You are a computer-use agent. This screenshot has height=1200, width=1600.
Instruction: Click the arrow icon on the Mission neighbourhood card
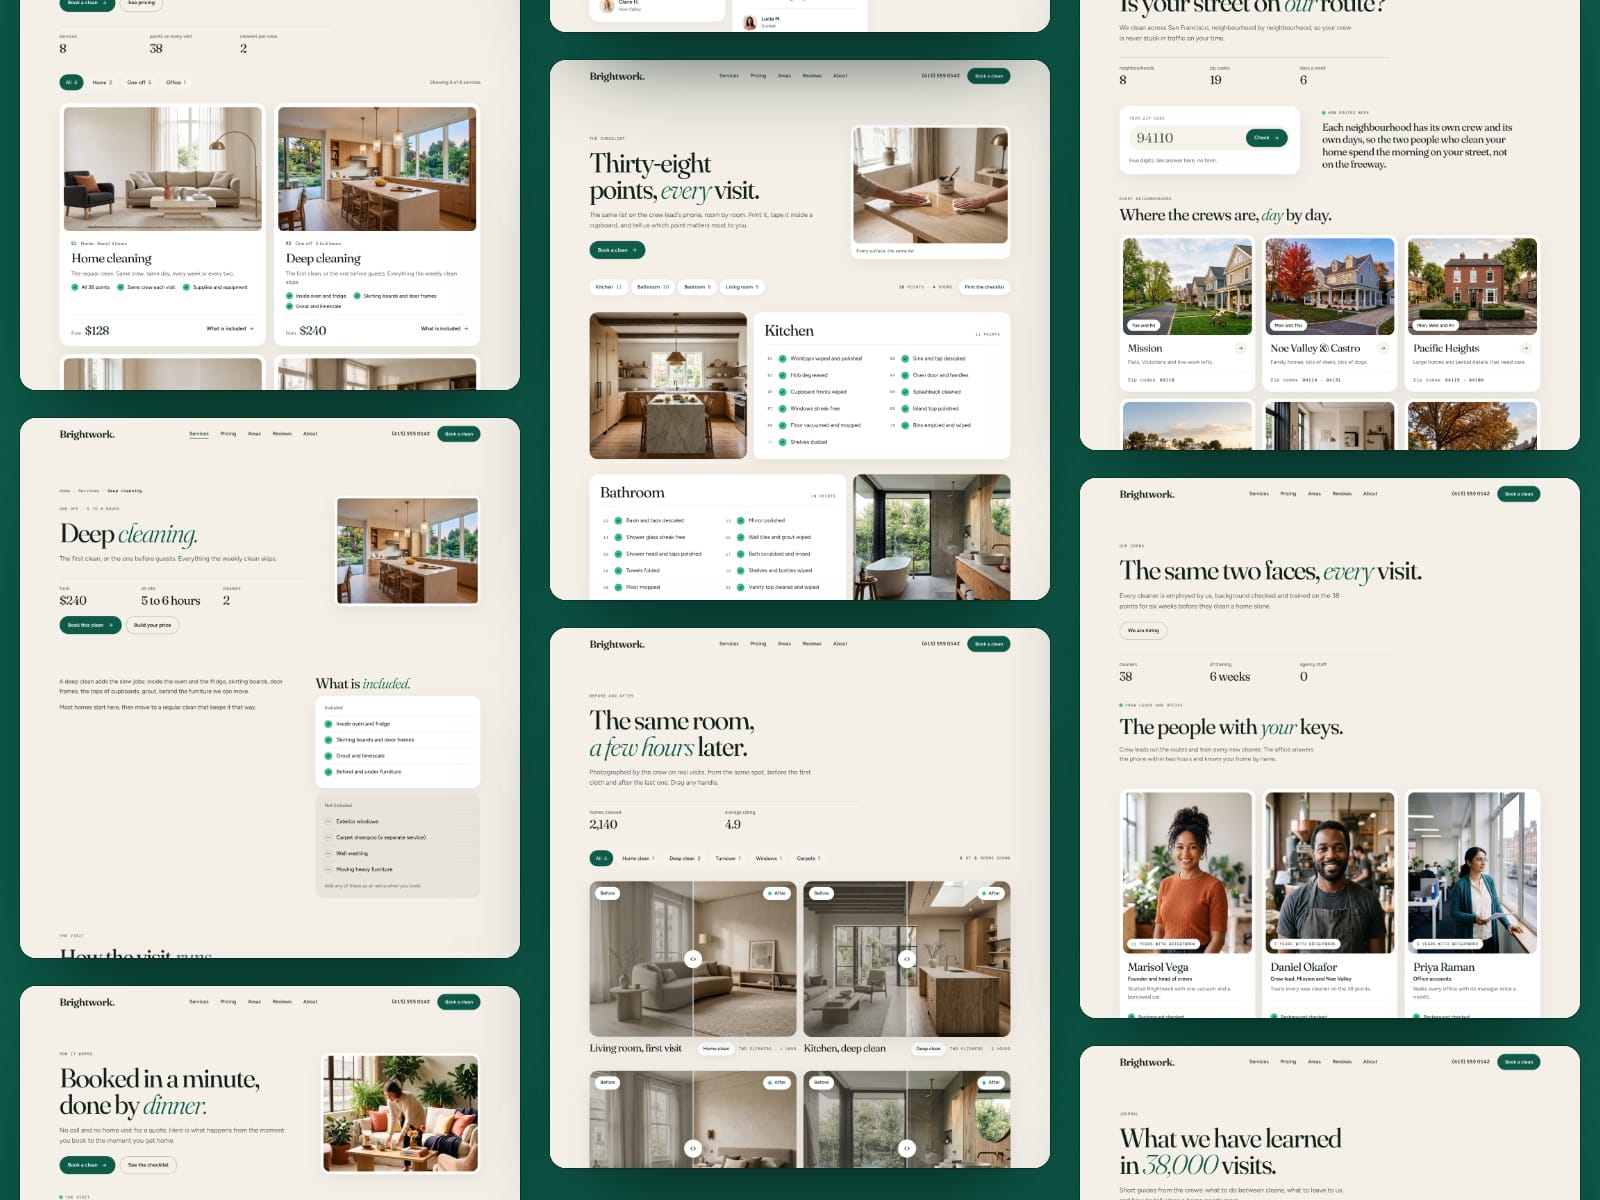tap(1240, 348)
